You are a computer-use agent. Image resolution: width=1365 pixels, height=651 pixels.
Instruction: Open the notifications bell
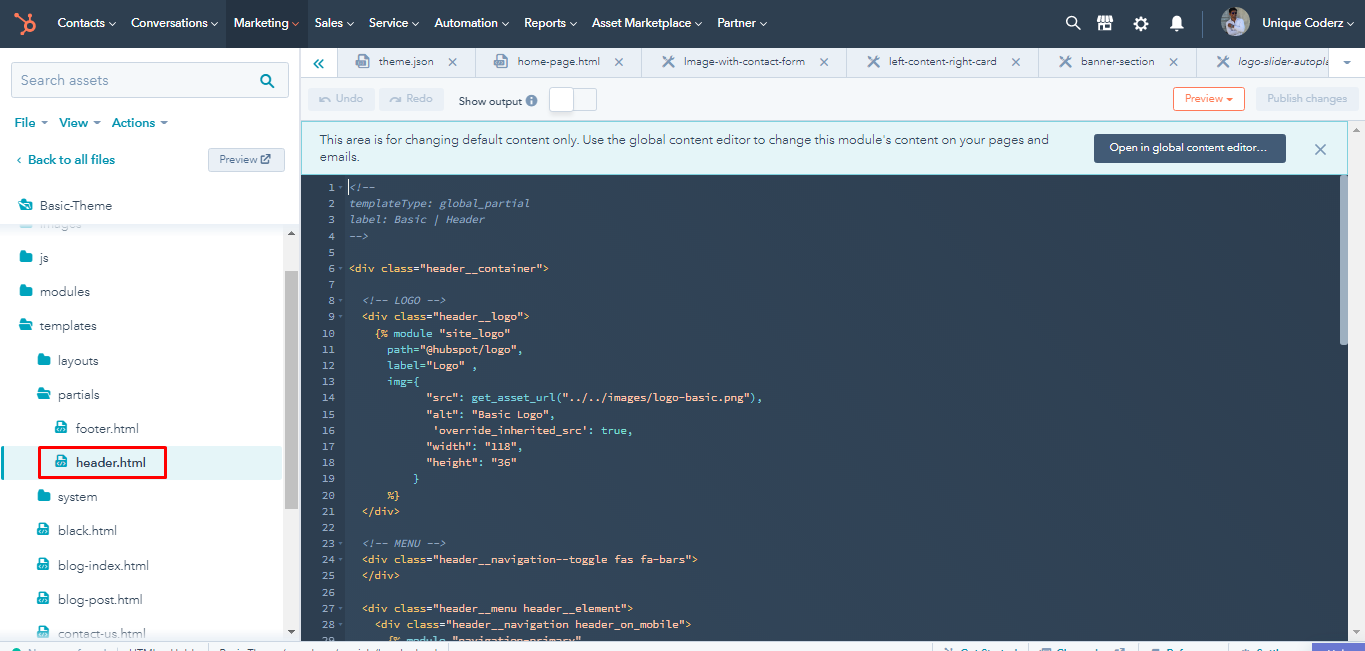[x=1177, y=23]
